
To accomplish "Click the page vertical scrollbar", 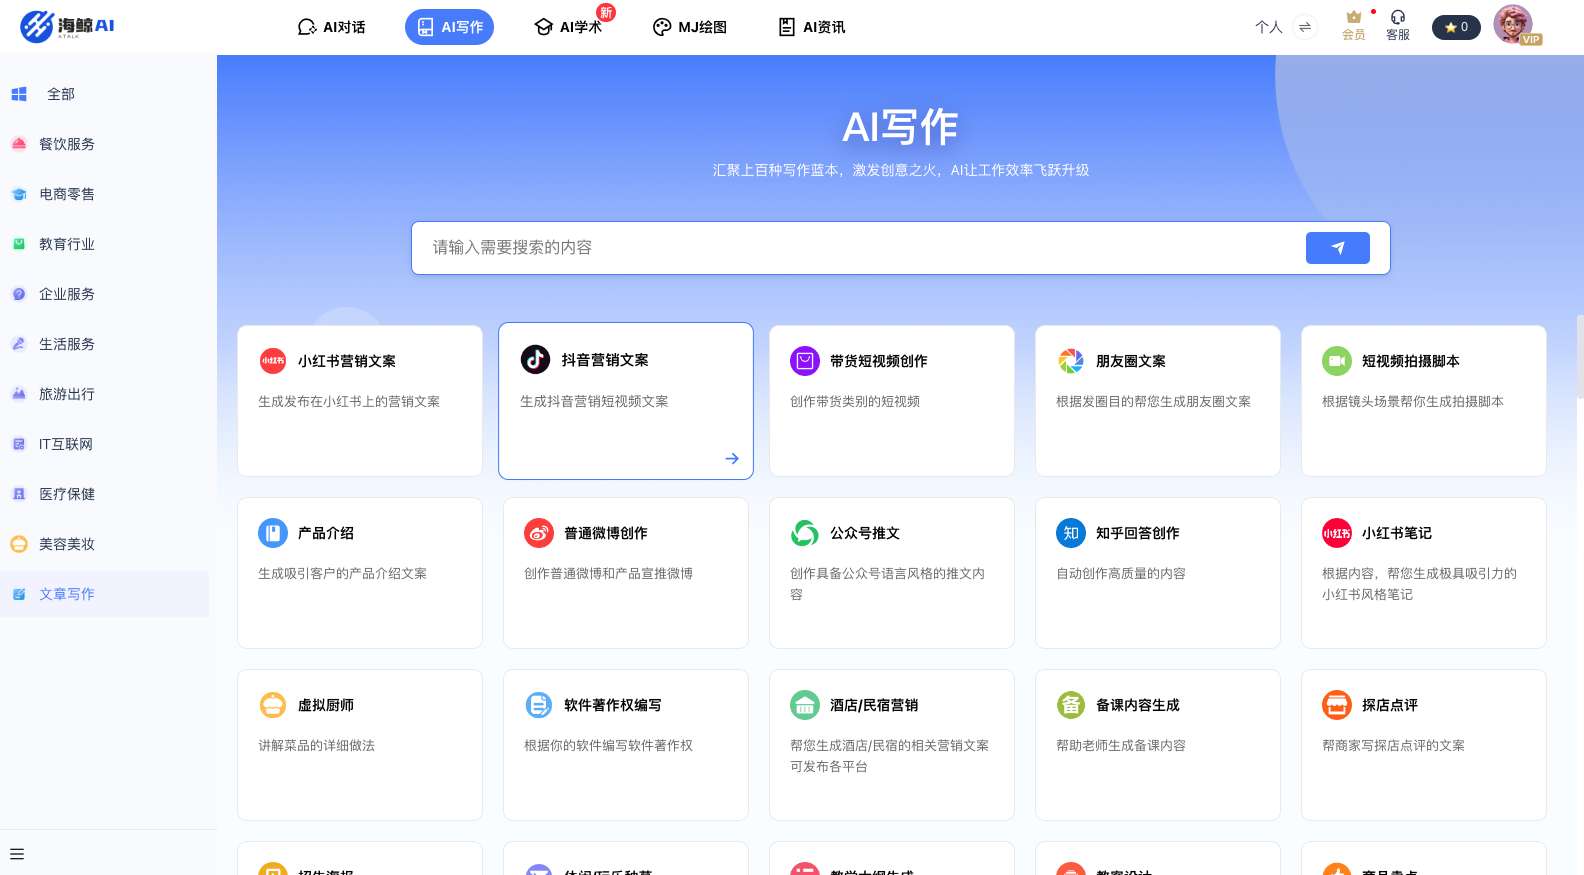I will (x=1580, y=357).
